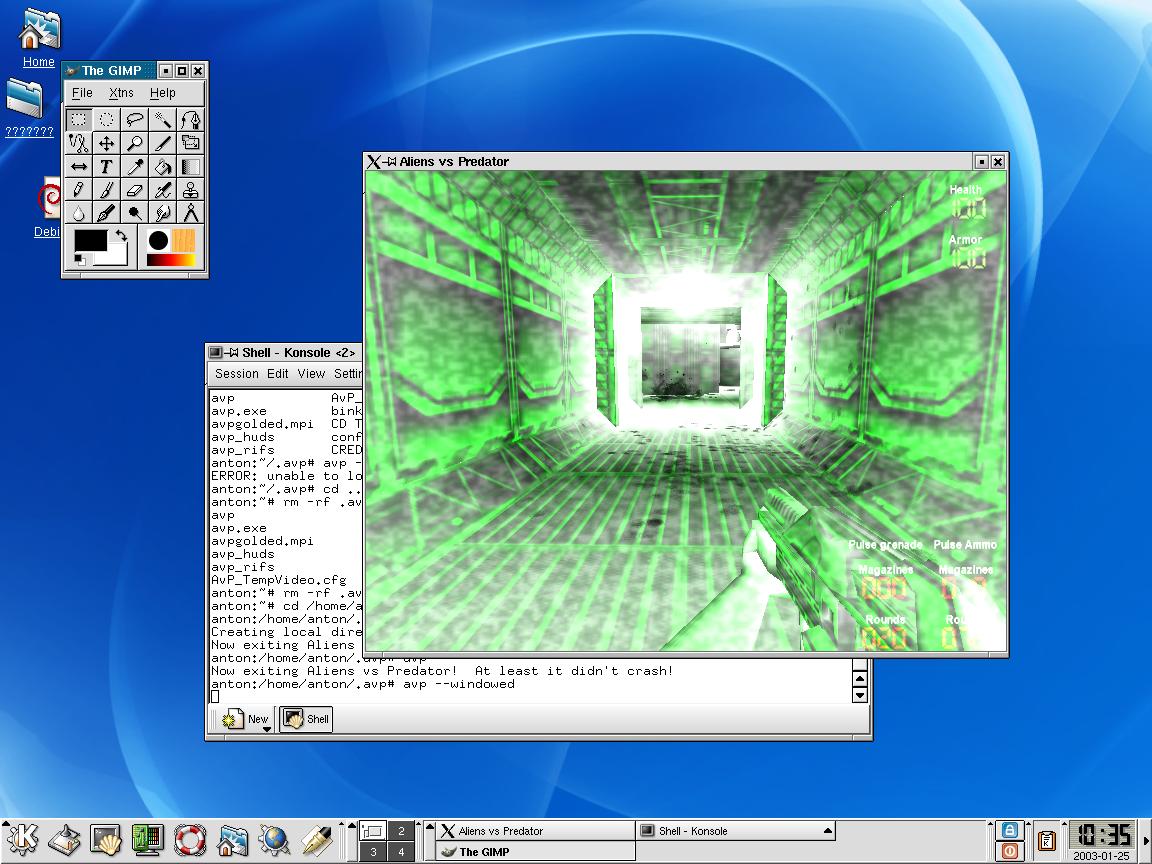Viewport: 1152px width, 864px height.
Task: Open the Session menu in Konsole
Action: tap(237, 374)
